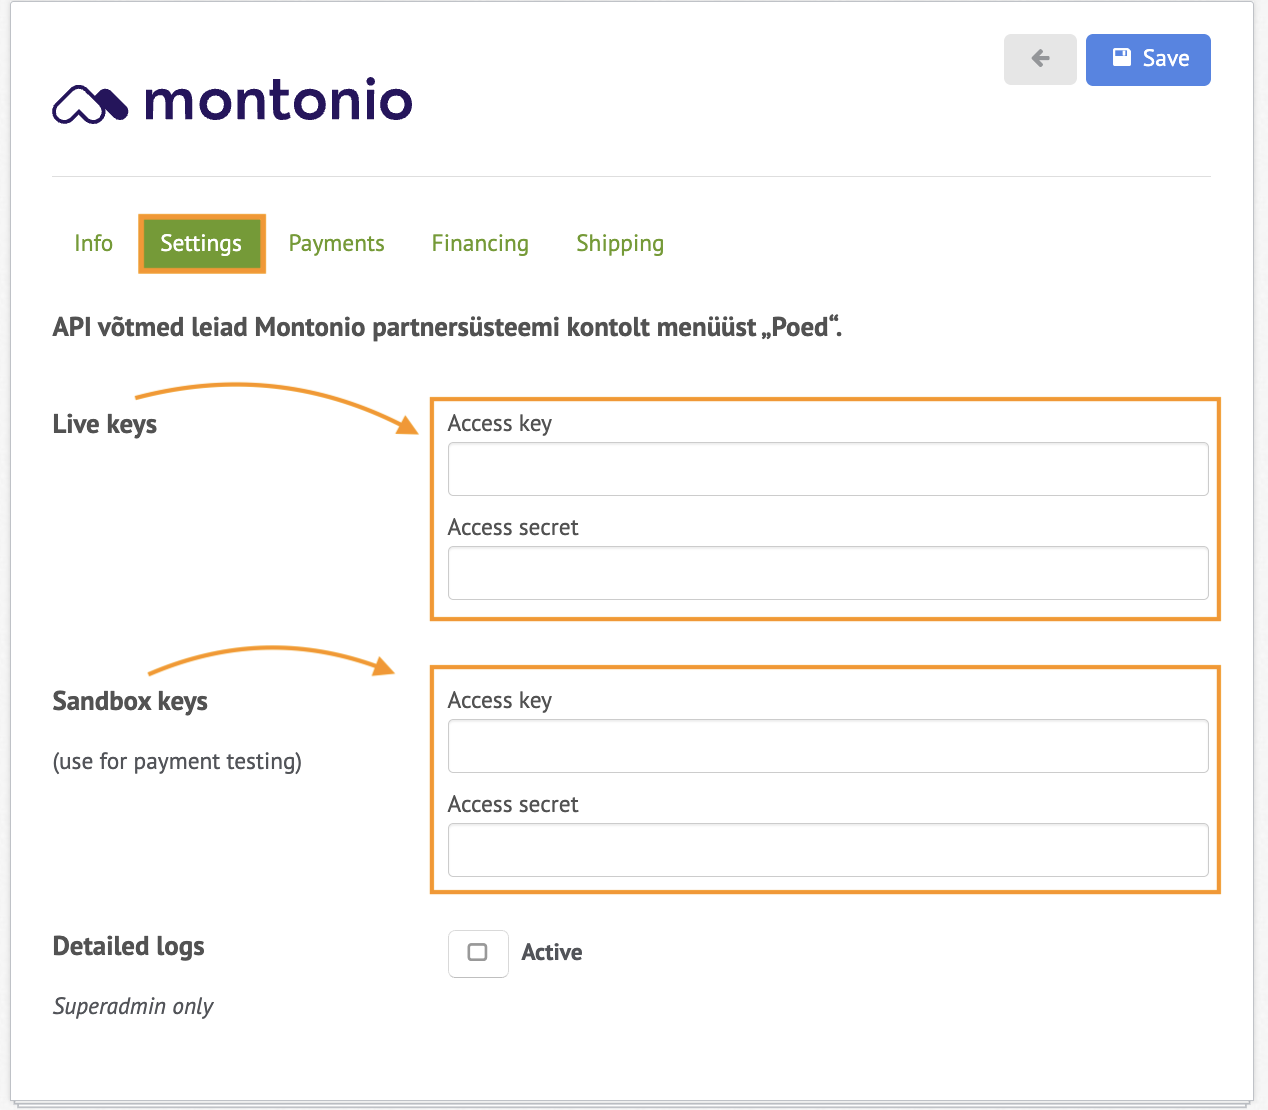Open the Financing tab

click(x=480, y=243)
